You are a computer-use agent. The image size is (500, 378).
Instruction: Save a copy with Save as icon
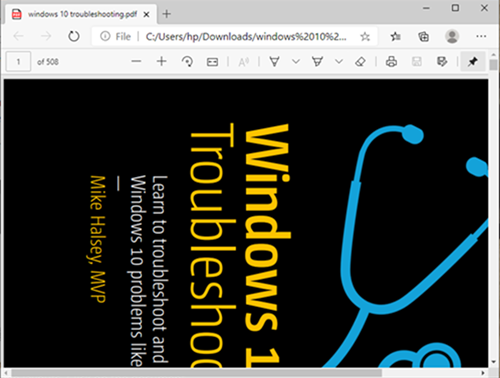coord(442,62)
